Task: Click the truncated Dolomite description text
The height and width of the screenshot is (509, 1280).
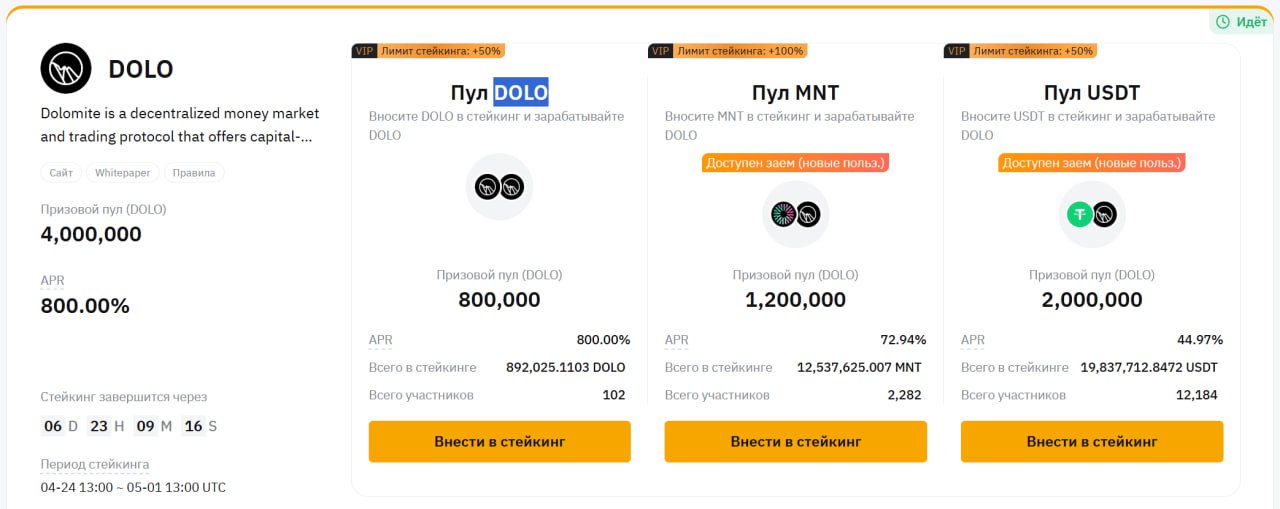Action: (180, 125)
